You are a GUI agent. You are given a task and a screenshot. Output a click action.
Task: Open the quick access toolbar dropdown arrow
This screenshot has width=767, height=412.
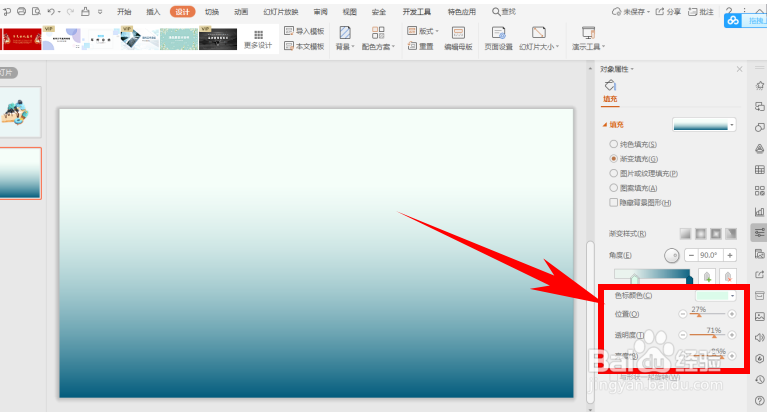[100, 11]
